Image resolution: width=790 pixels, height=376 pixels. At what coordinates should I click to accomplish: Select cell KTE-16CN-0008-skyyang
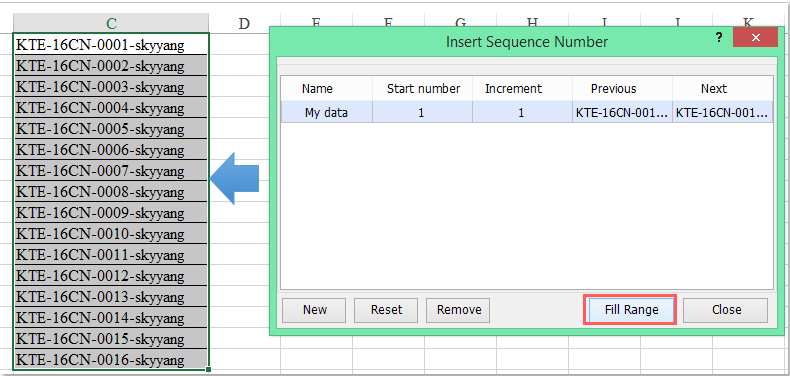tap(111, 192)
